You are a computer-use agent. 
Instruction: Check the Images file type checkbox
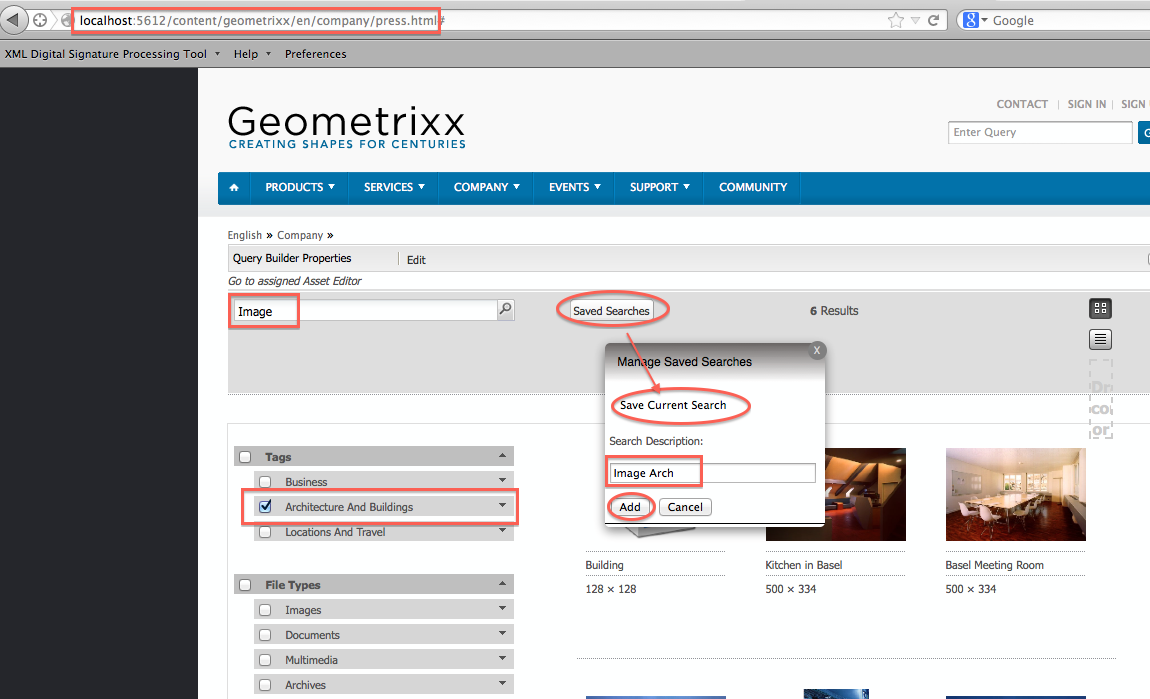tap(265, 610)
